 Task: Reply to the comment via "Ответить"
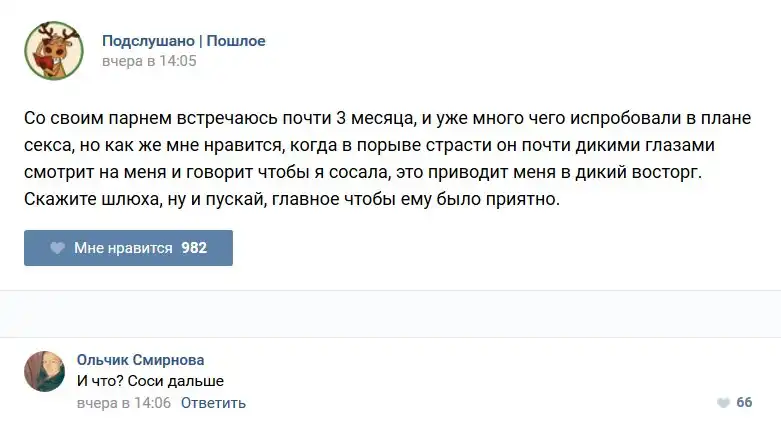pos(213,403)
